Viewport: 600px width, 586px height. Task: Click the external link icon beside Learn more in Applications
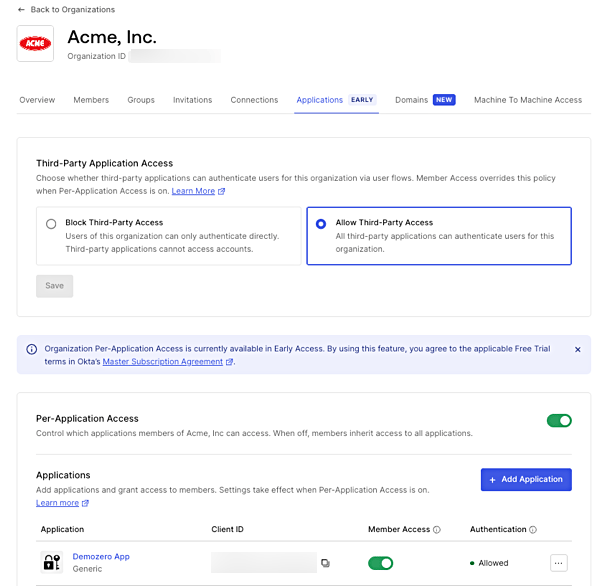click(x=85, y=503)
